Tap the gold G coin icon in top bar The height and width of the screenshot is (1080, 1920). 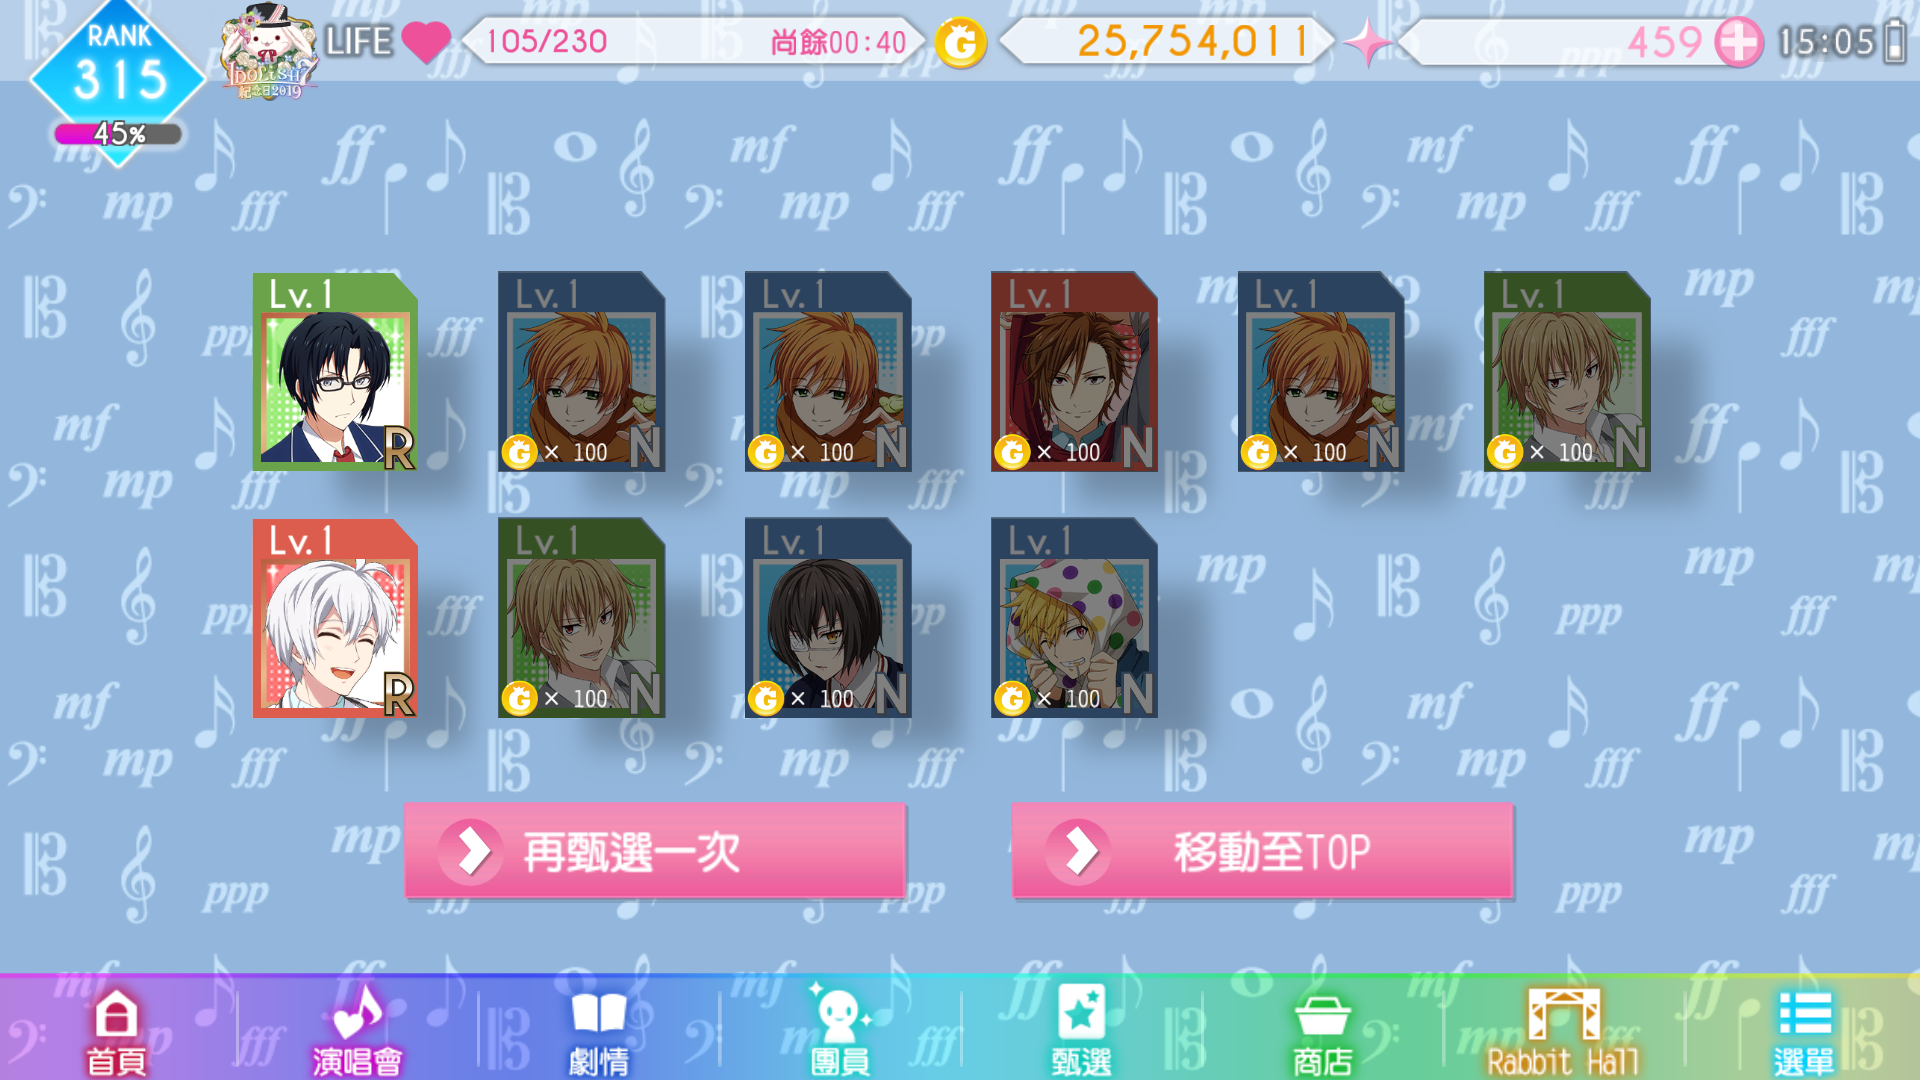(960, 42)
